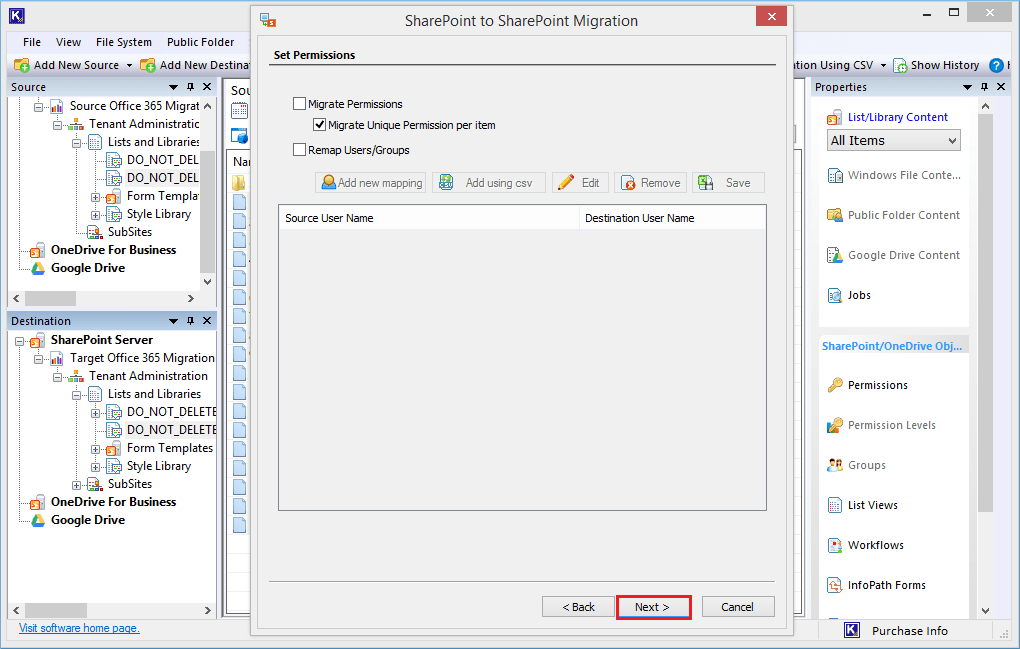Screen dimensions: 1020x649
Task: Click Source panel horizontal scrollbar thumb
Action: point(50,298)
